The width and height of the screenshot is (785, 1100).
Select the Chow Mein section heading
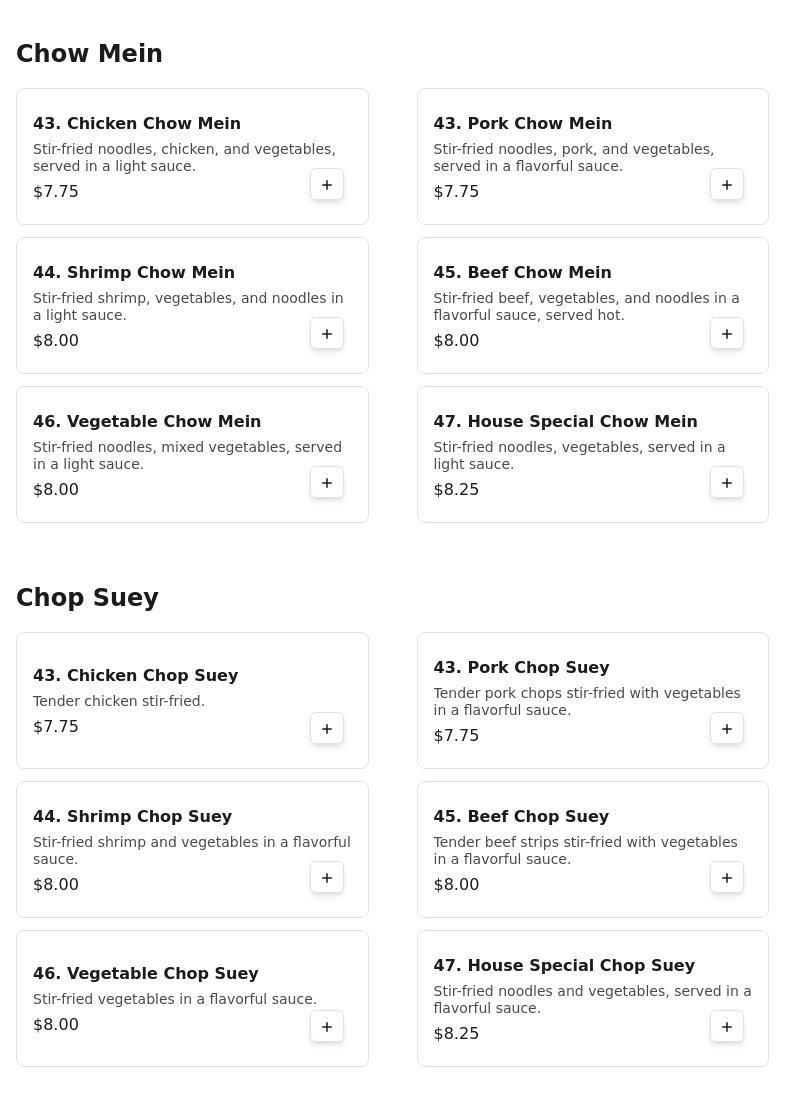[89, 54]
